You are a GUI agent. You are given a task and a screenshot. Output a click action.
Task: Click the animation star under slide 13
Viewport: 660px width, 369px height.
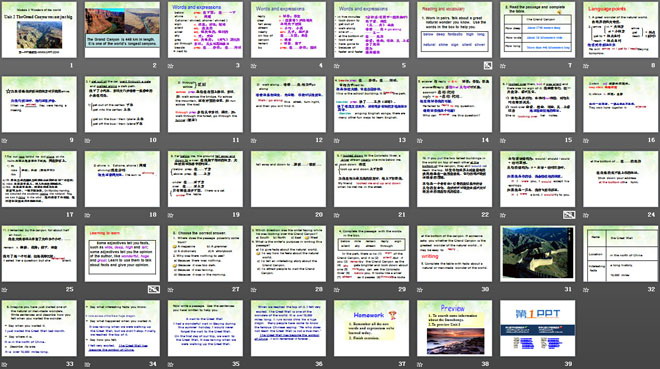tap(337, 141)
